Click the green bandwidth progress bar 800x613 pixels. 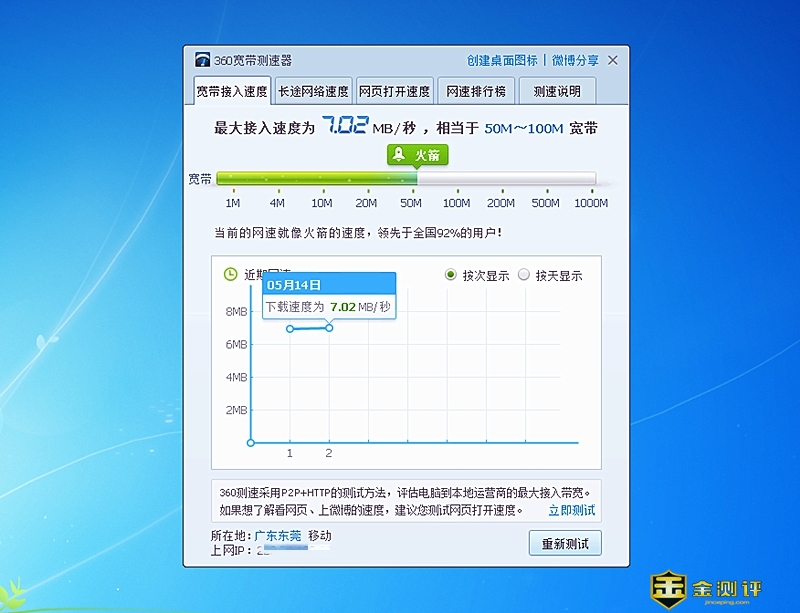pos(317,179)
